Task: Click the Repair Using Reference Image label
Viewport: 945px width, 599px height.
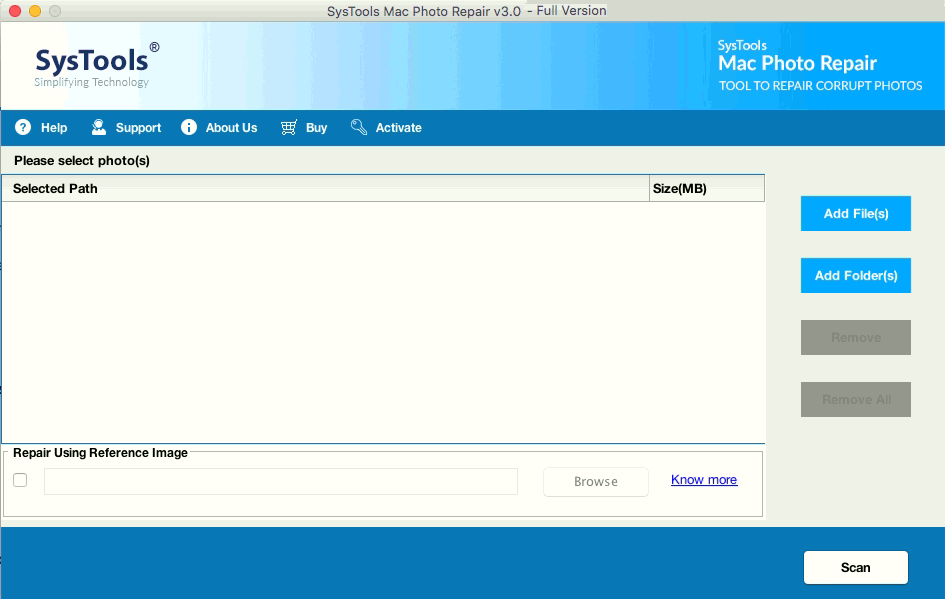Action: pyautogui.click(x=100, y=453)
